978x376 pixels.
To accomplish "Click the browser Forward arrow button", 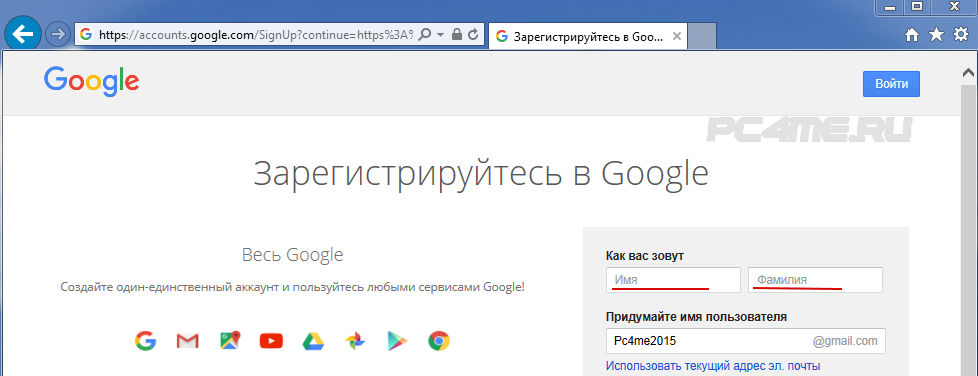I will point(58,34).
